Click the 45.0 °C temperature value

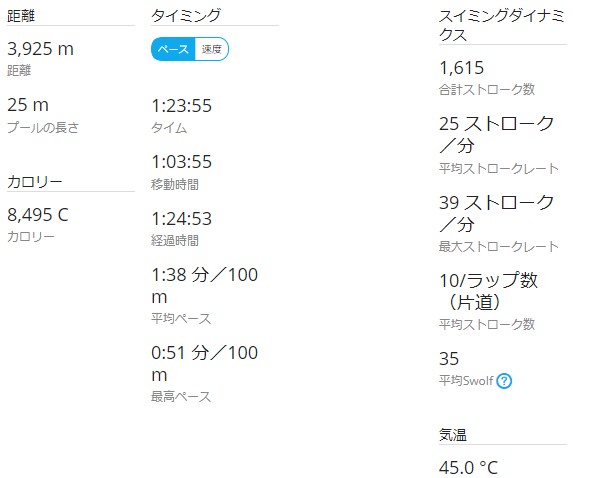click(x=468, y=468)
